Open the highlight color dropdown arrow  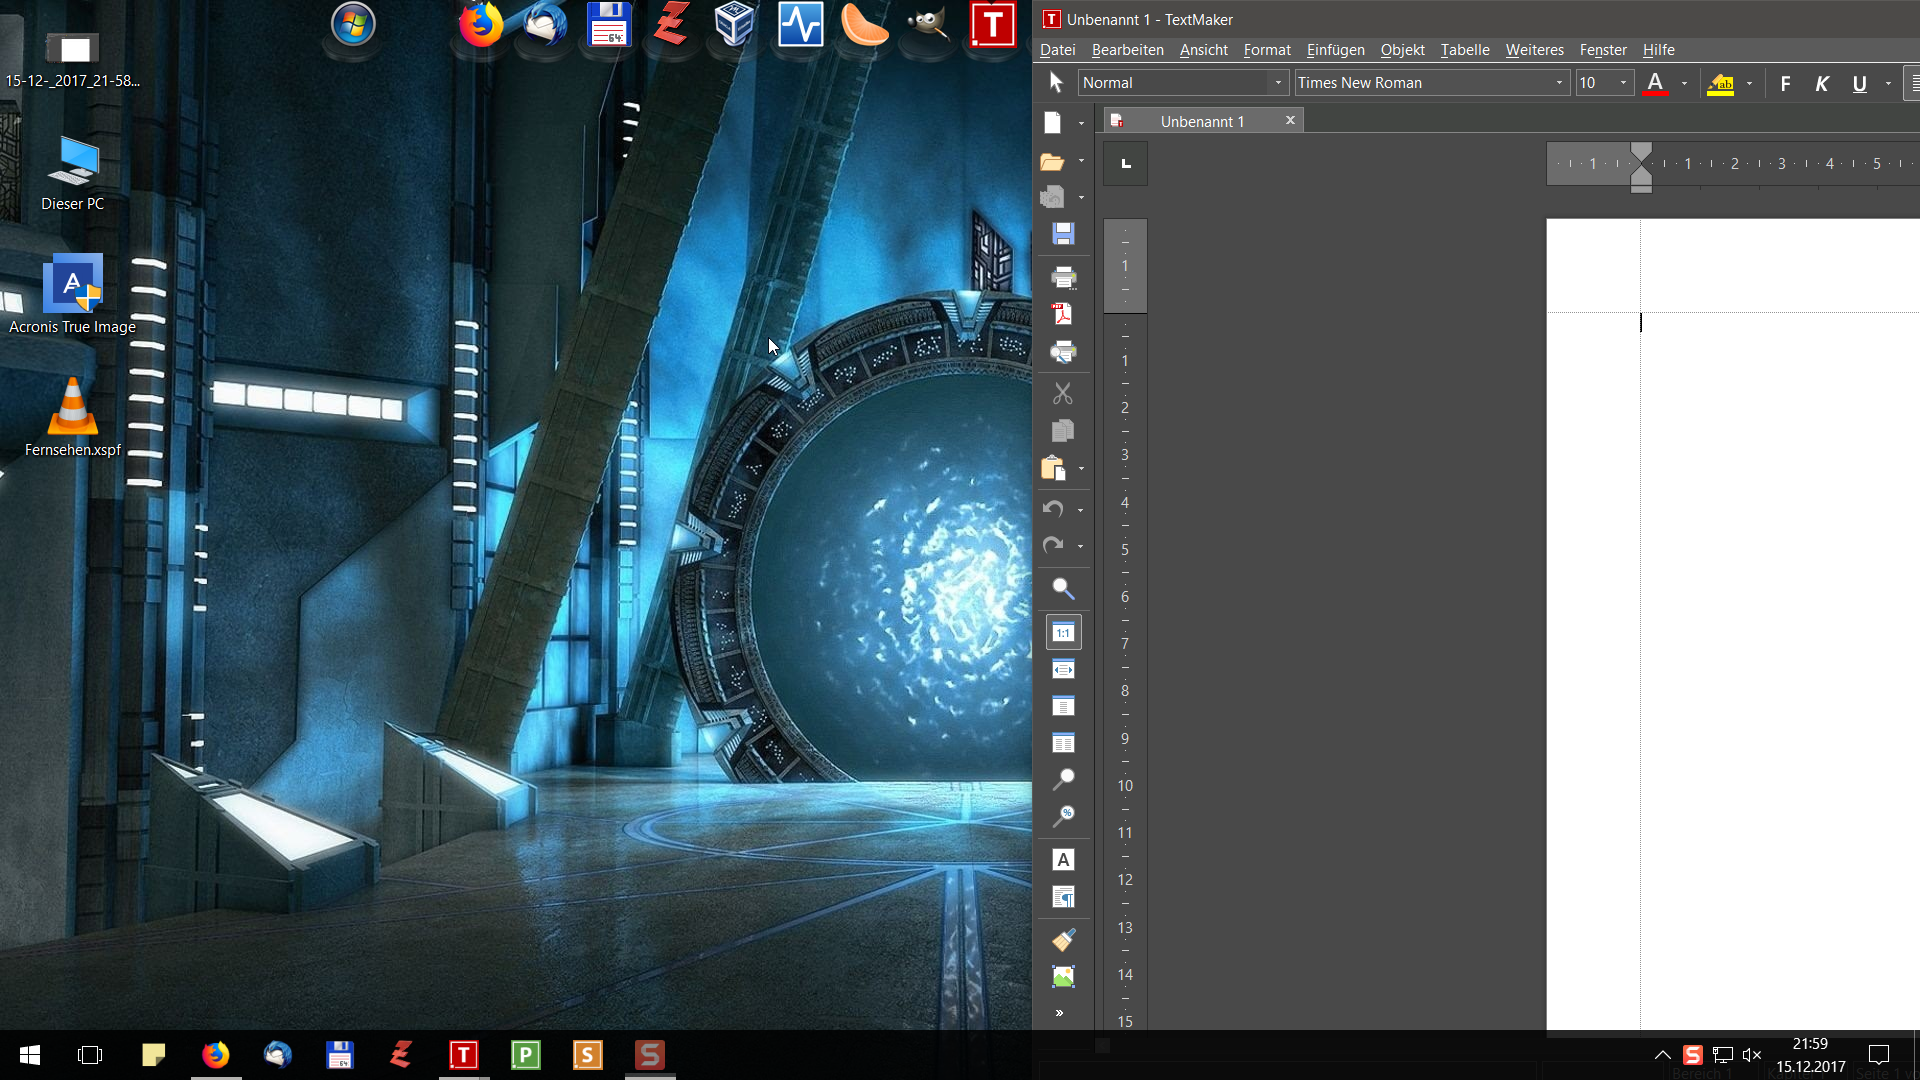(x=1749, y=84)
